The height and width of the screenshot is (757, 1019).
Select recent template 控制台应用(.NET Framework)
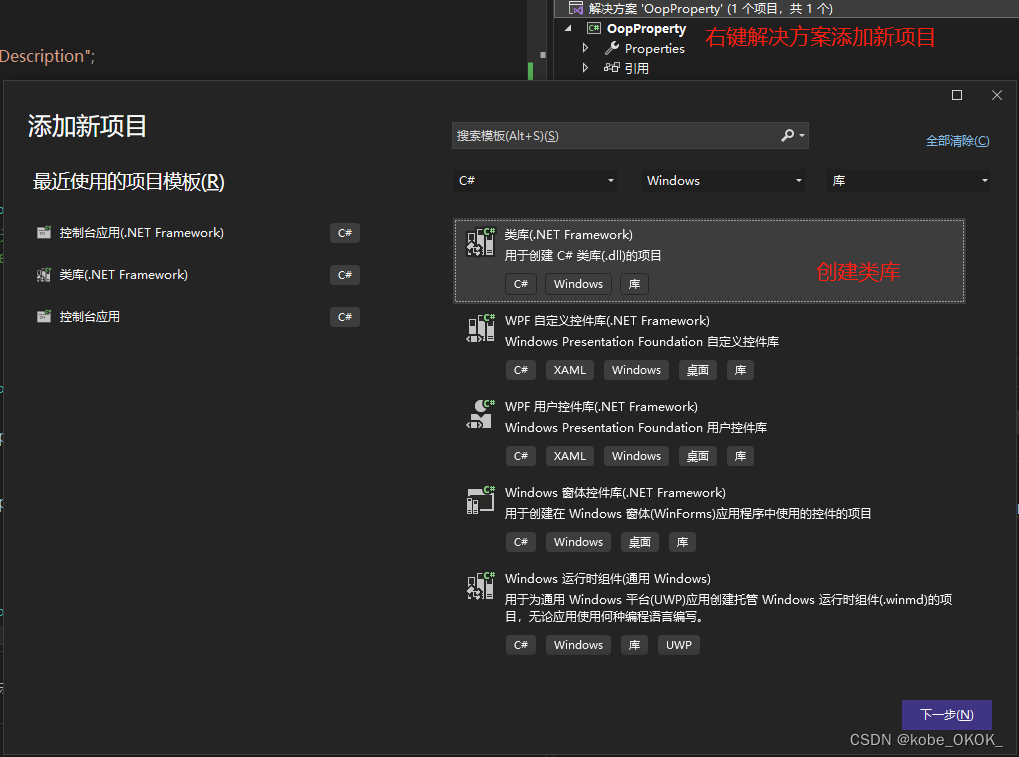198,233
